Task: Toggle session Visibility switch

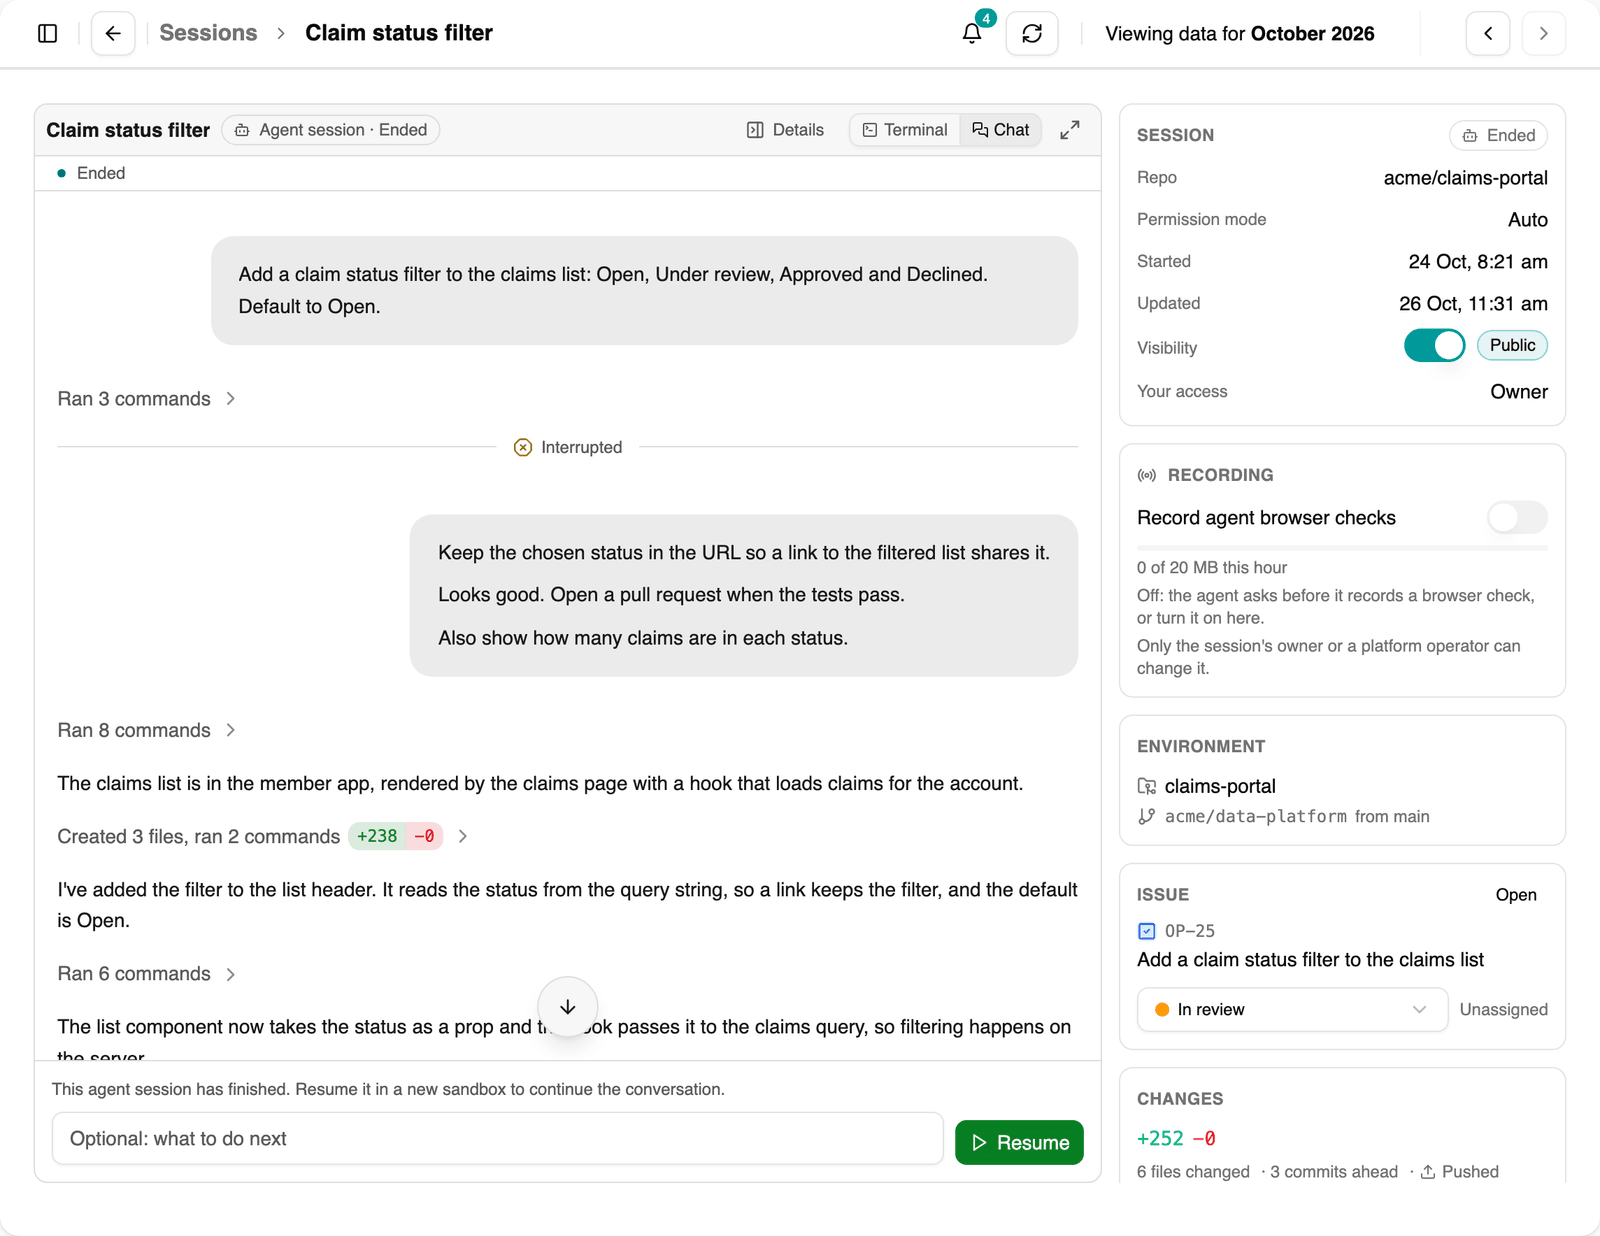Action: pyautogui.click(x=1434, y=346)
